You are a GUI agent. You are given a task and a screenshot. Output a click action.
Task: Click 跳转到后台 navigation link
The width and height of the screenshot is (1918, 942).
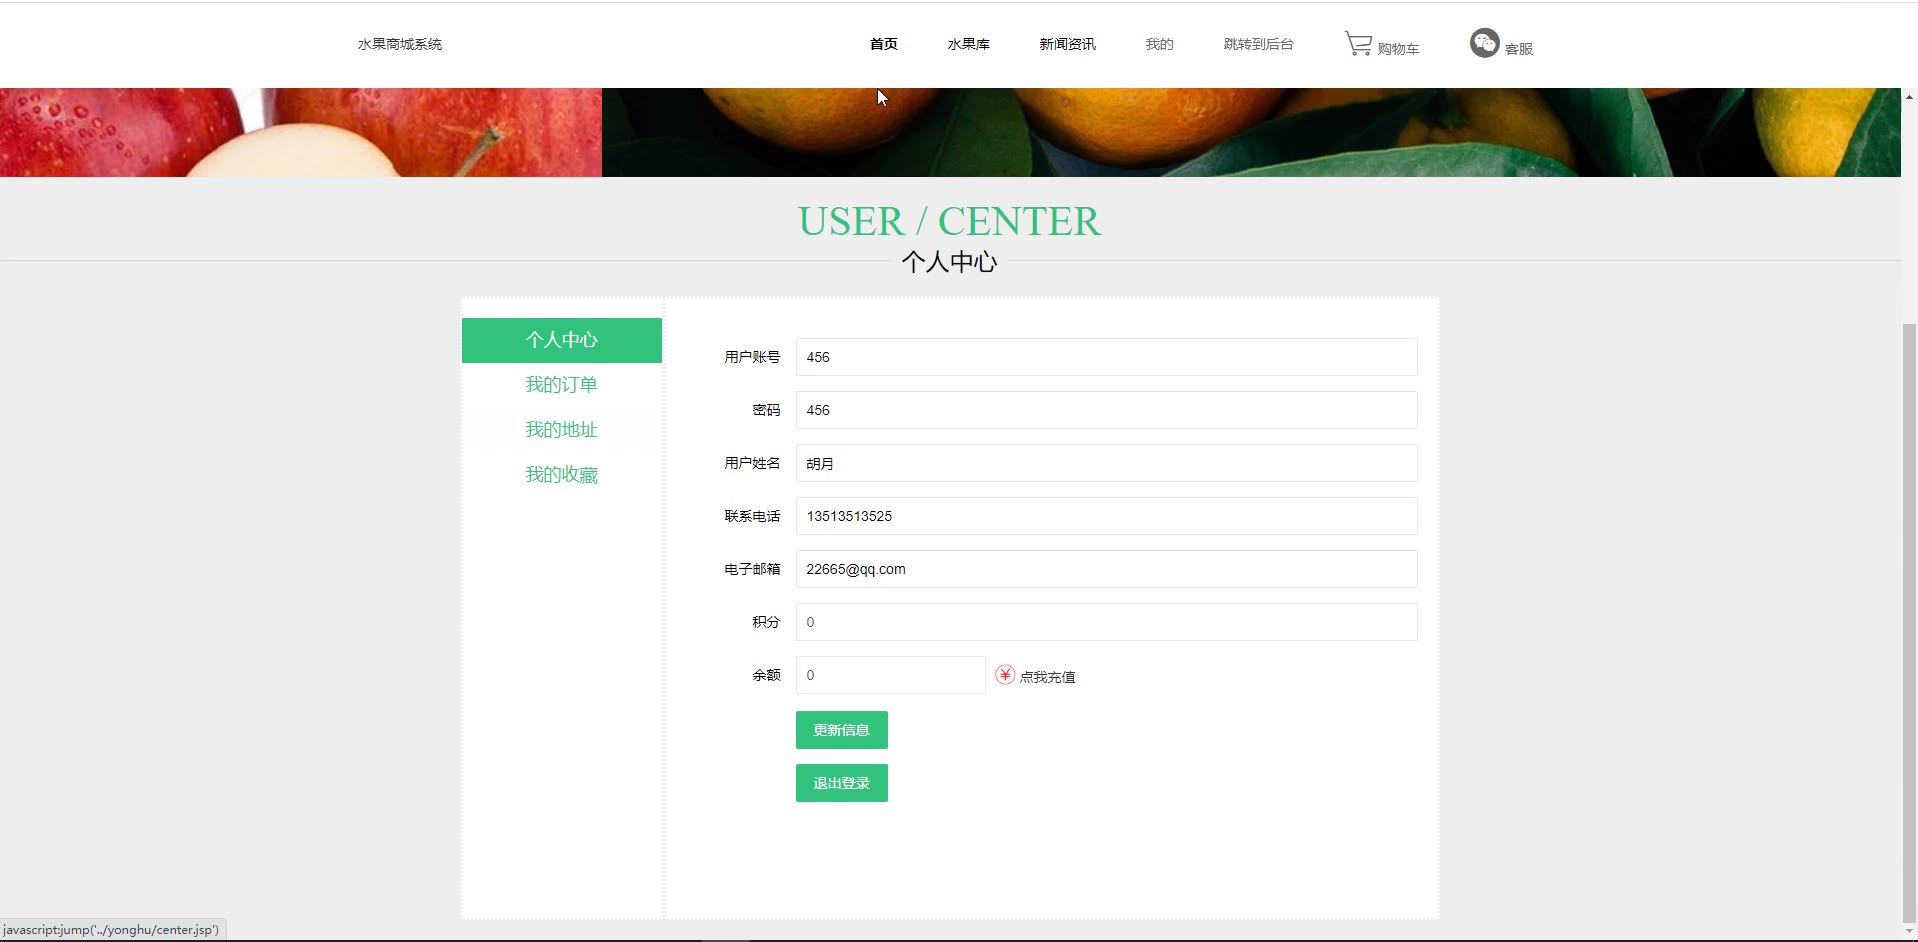(1258, 44)
